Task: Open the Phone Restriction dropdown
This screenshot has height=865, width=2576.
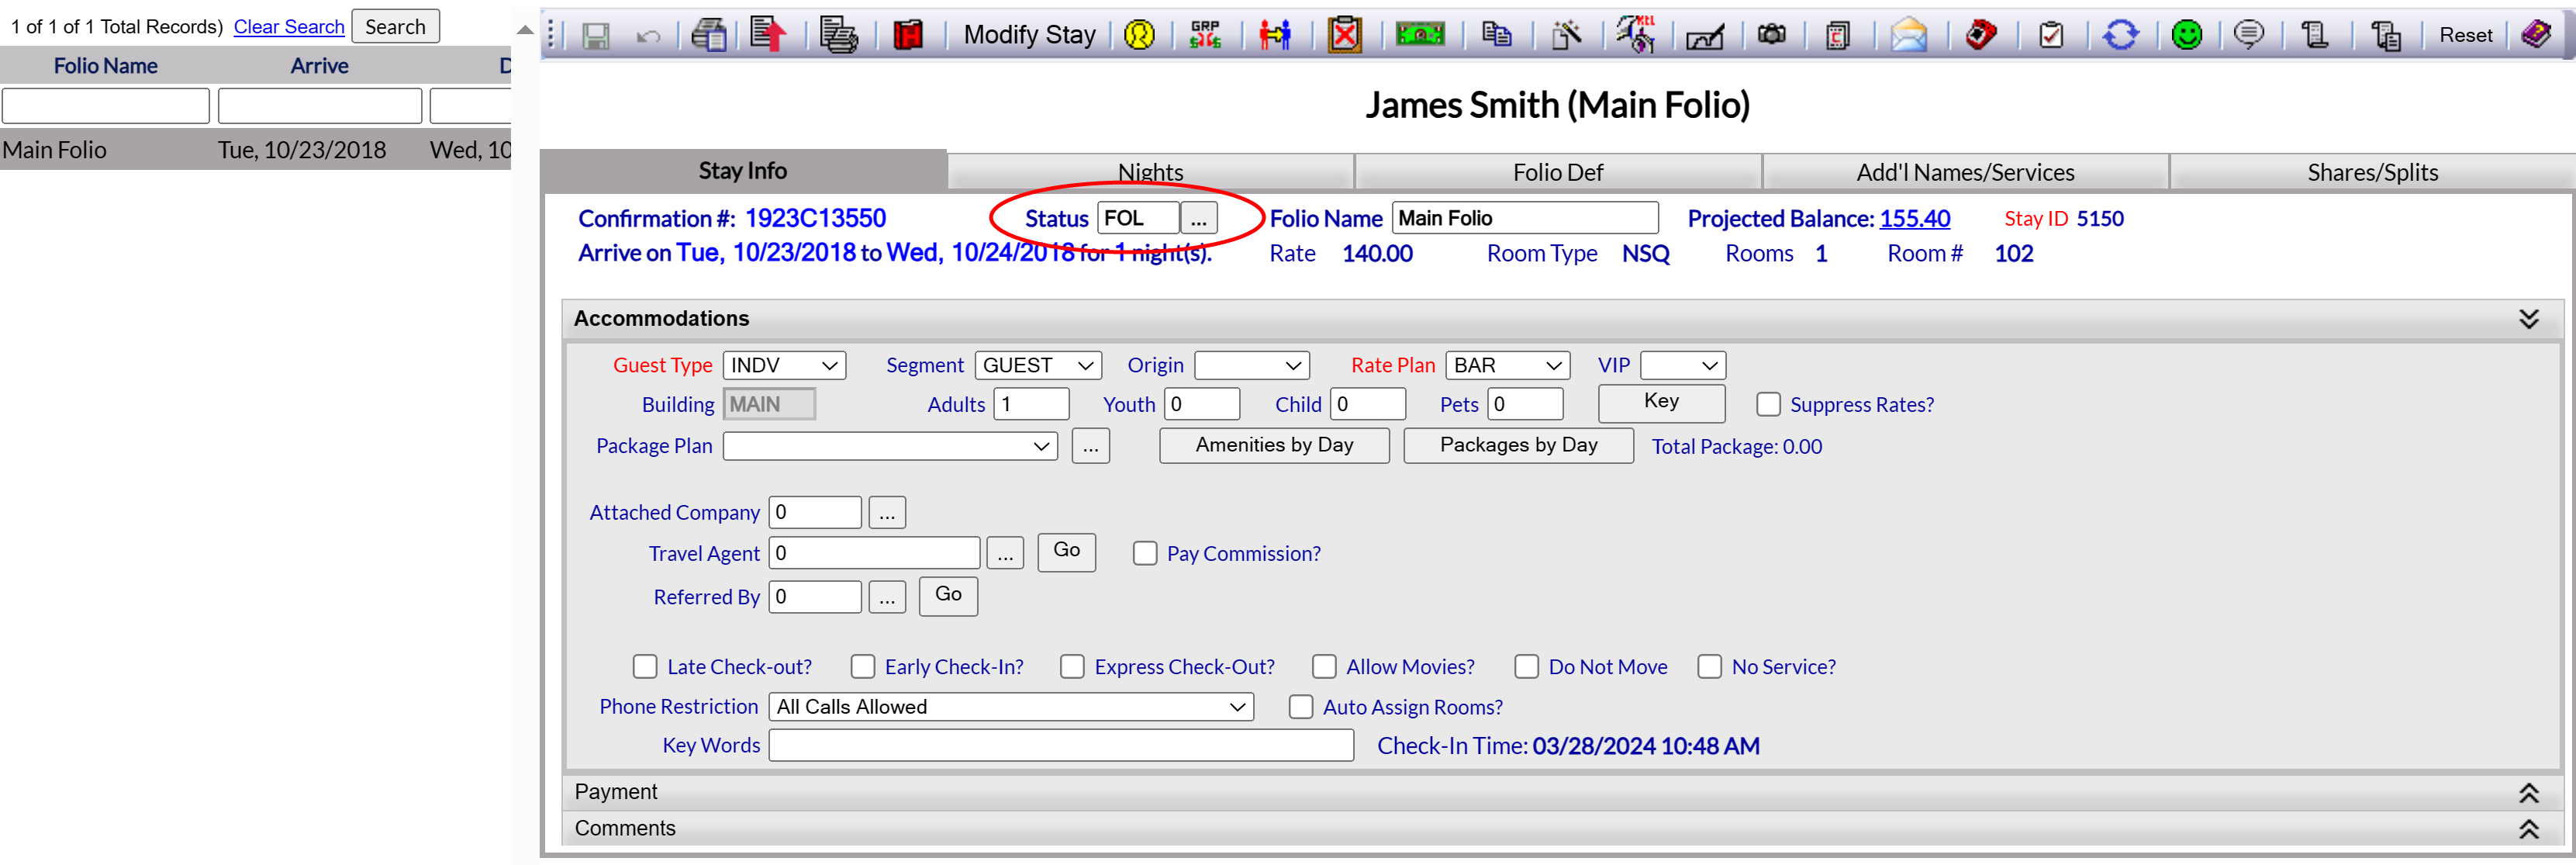Action: pyautogui.click(x=1011, y=706)
